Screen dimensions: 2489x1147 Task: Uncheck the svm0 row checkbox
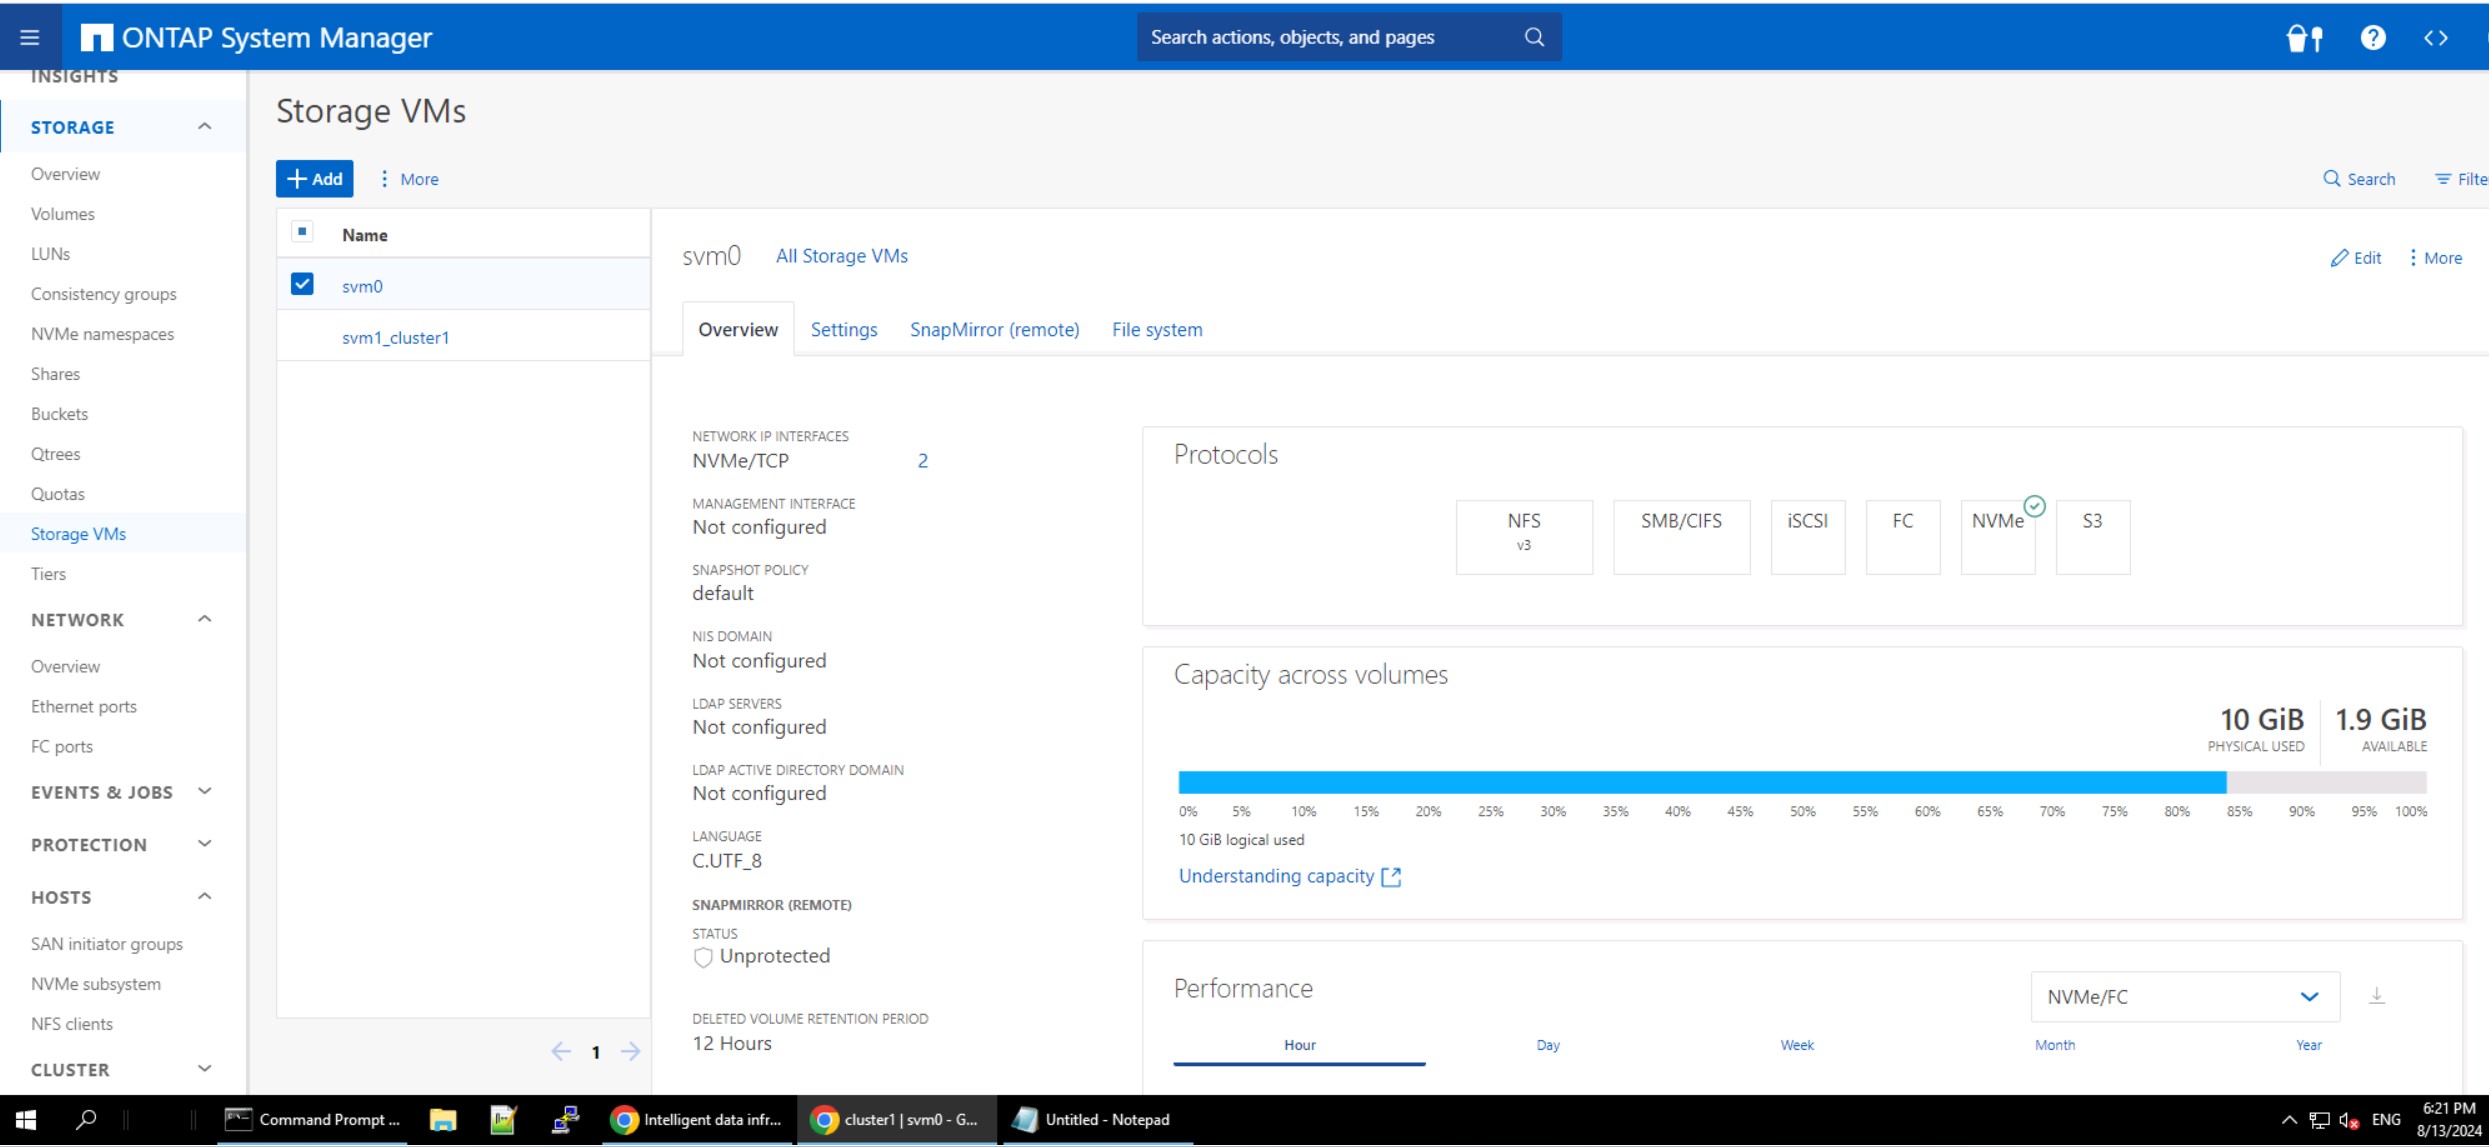click(302, 284)
